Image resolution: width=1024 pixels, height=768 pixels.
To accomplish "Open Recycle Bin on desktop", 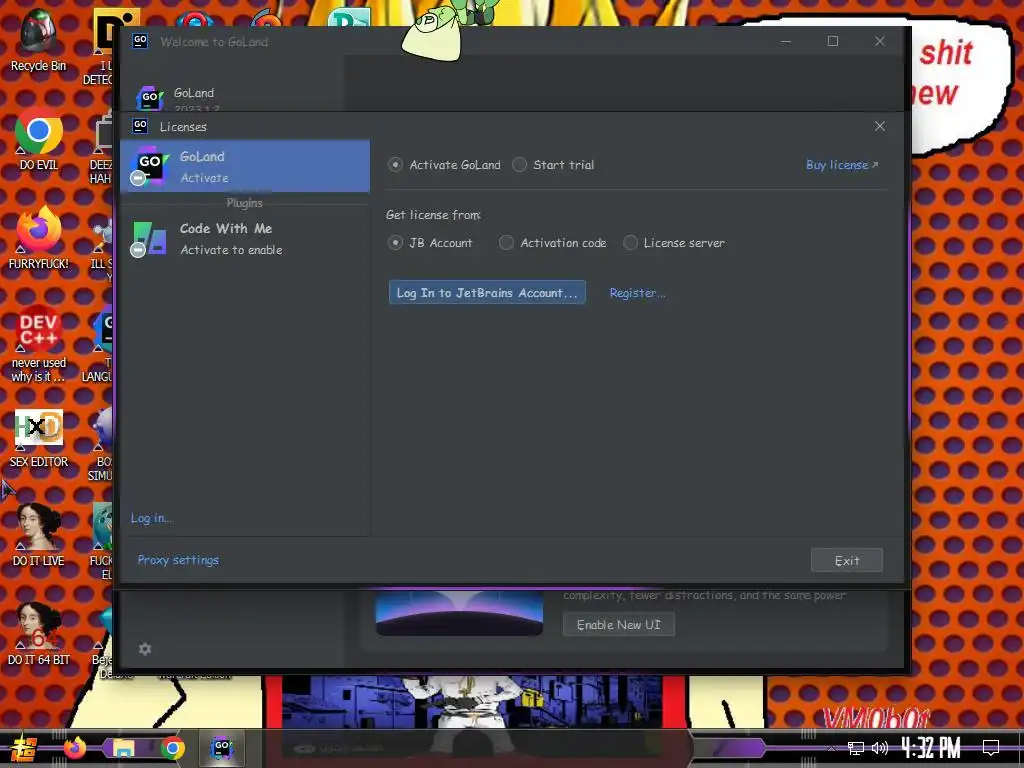I will [x=39, y=40].
